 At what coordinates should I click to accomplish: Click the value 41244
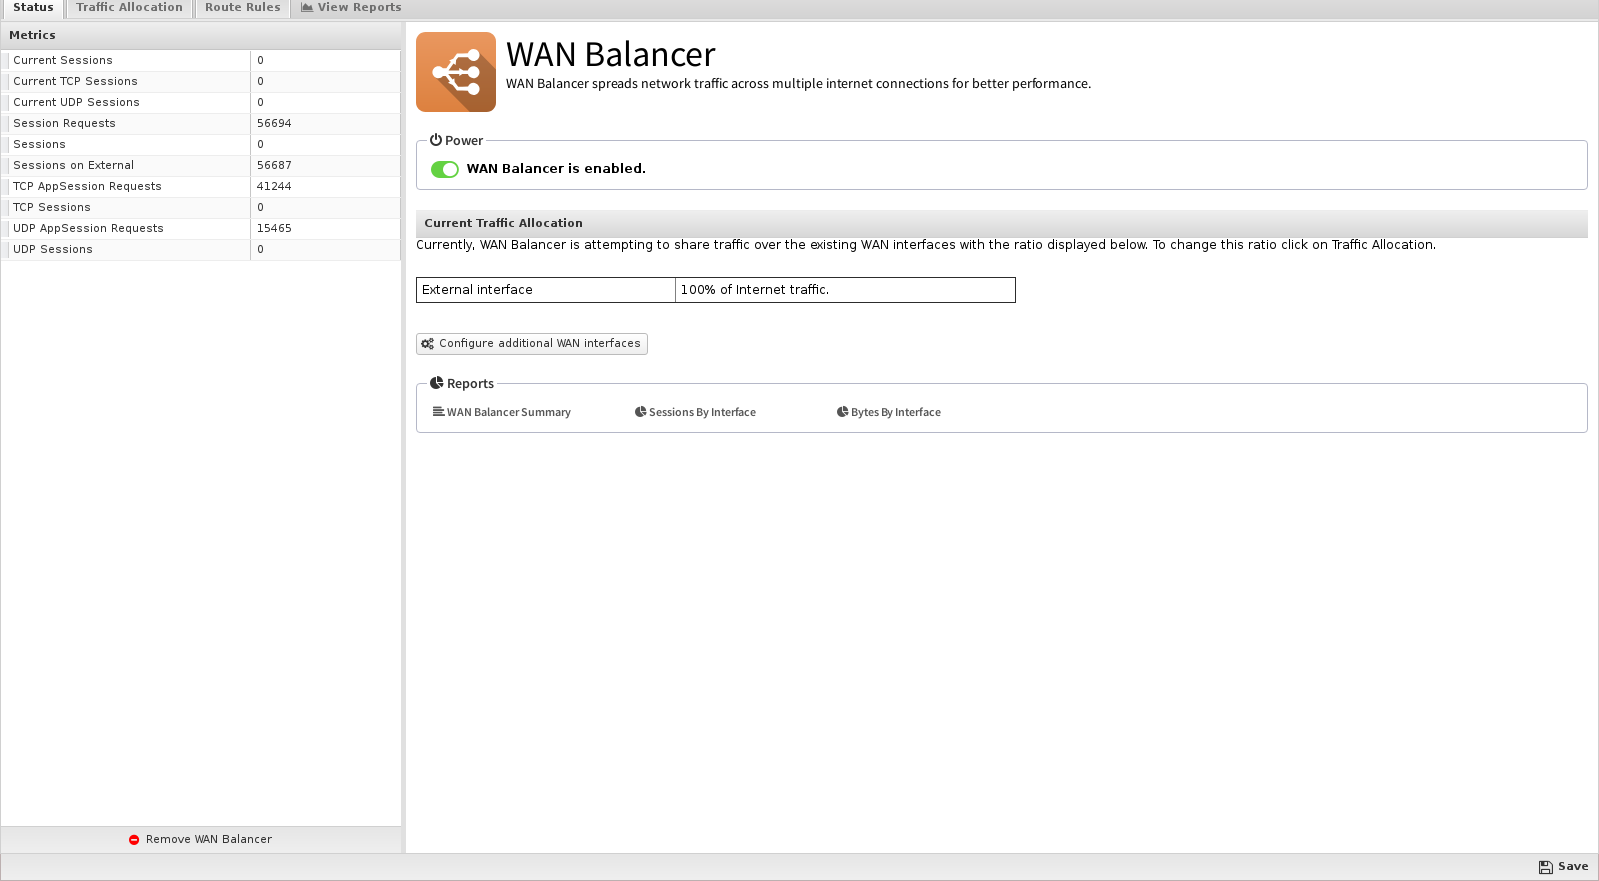[x=274, y=187]
